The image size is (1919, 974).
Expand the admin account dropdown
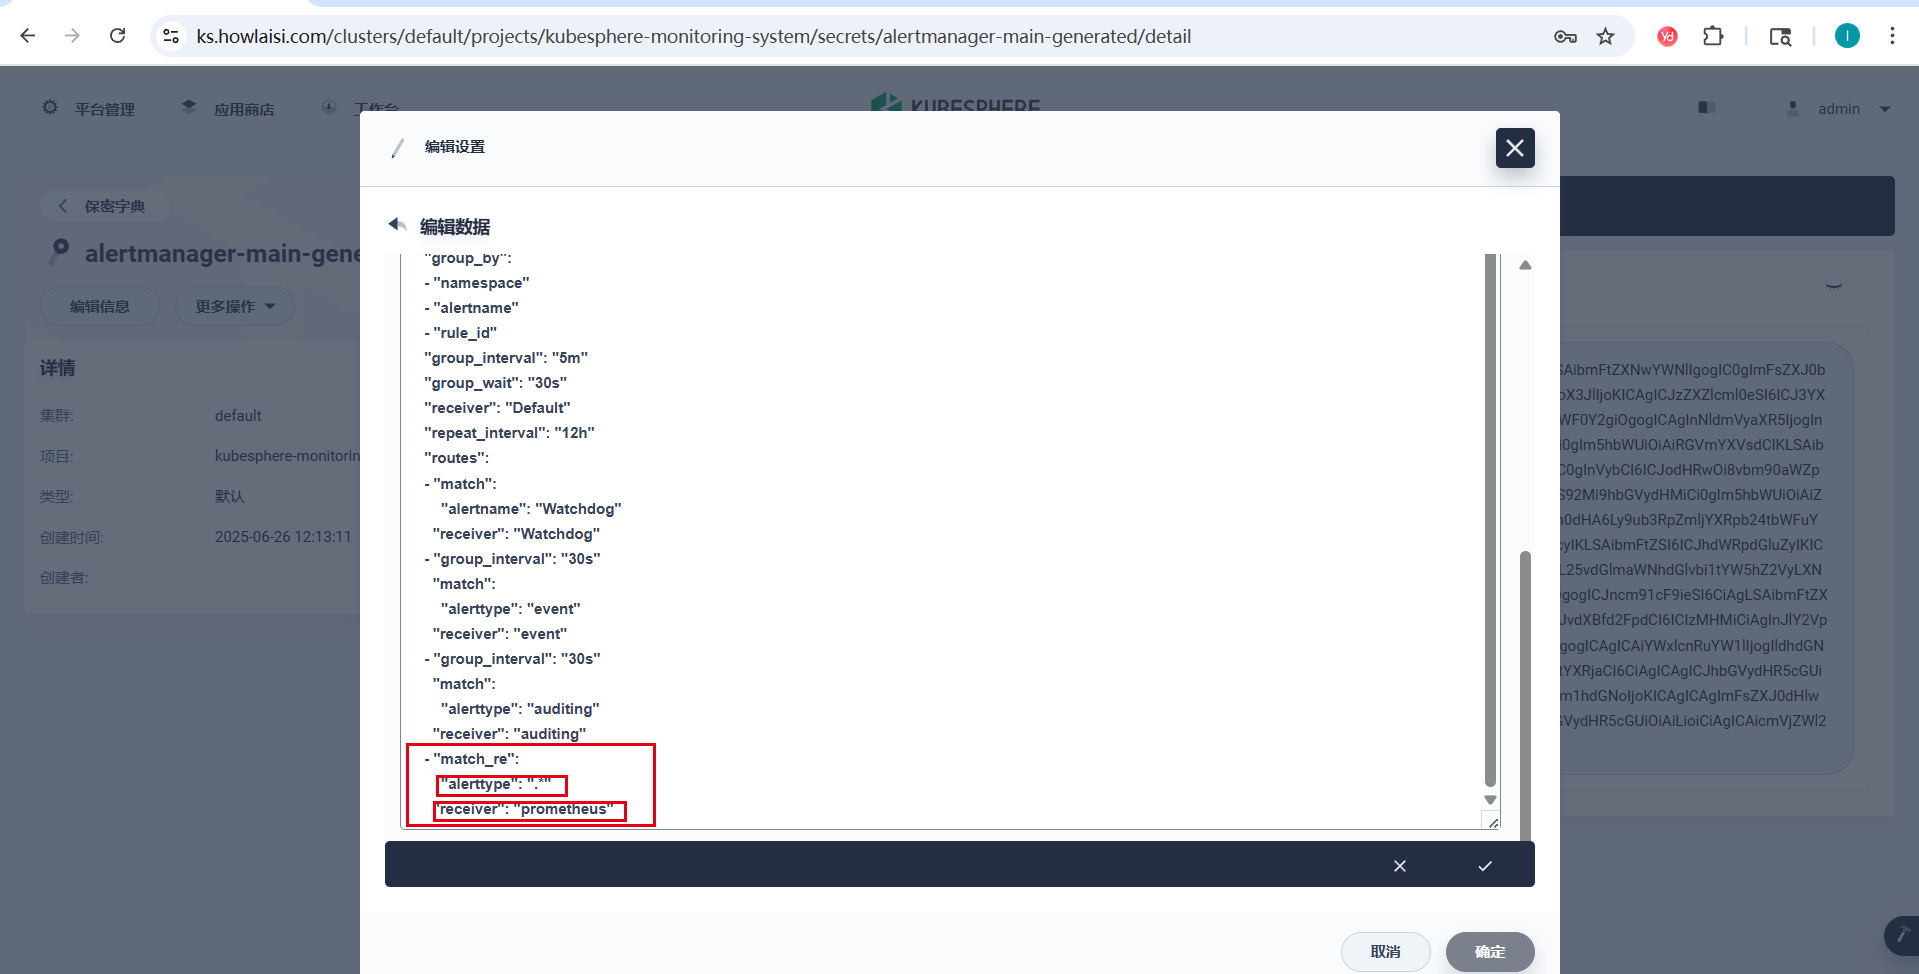(x=1885, y=108)
